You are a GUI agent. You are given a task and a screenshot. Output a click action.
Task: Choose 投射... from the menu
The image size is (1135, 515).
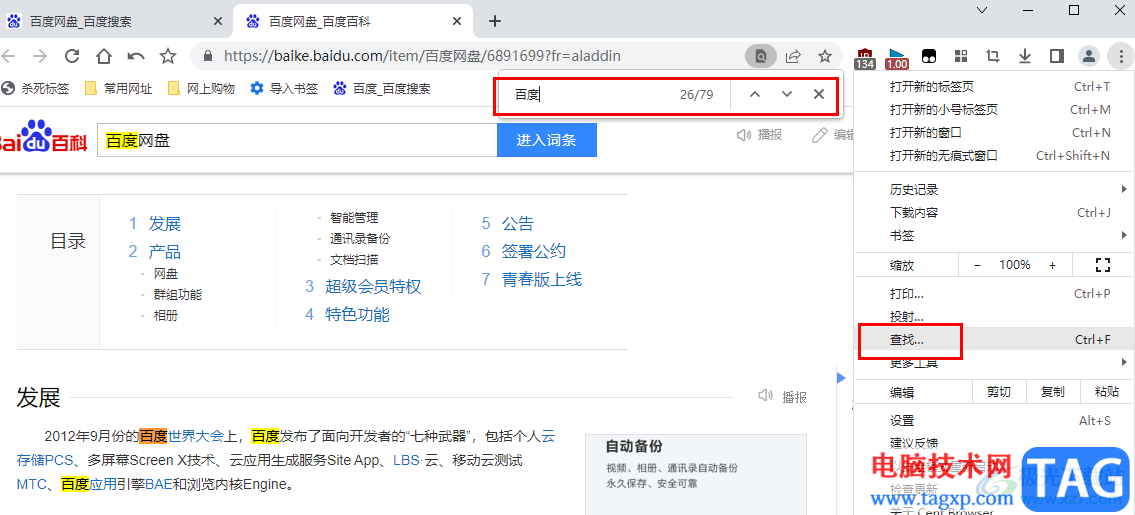point(992,317)
